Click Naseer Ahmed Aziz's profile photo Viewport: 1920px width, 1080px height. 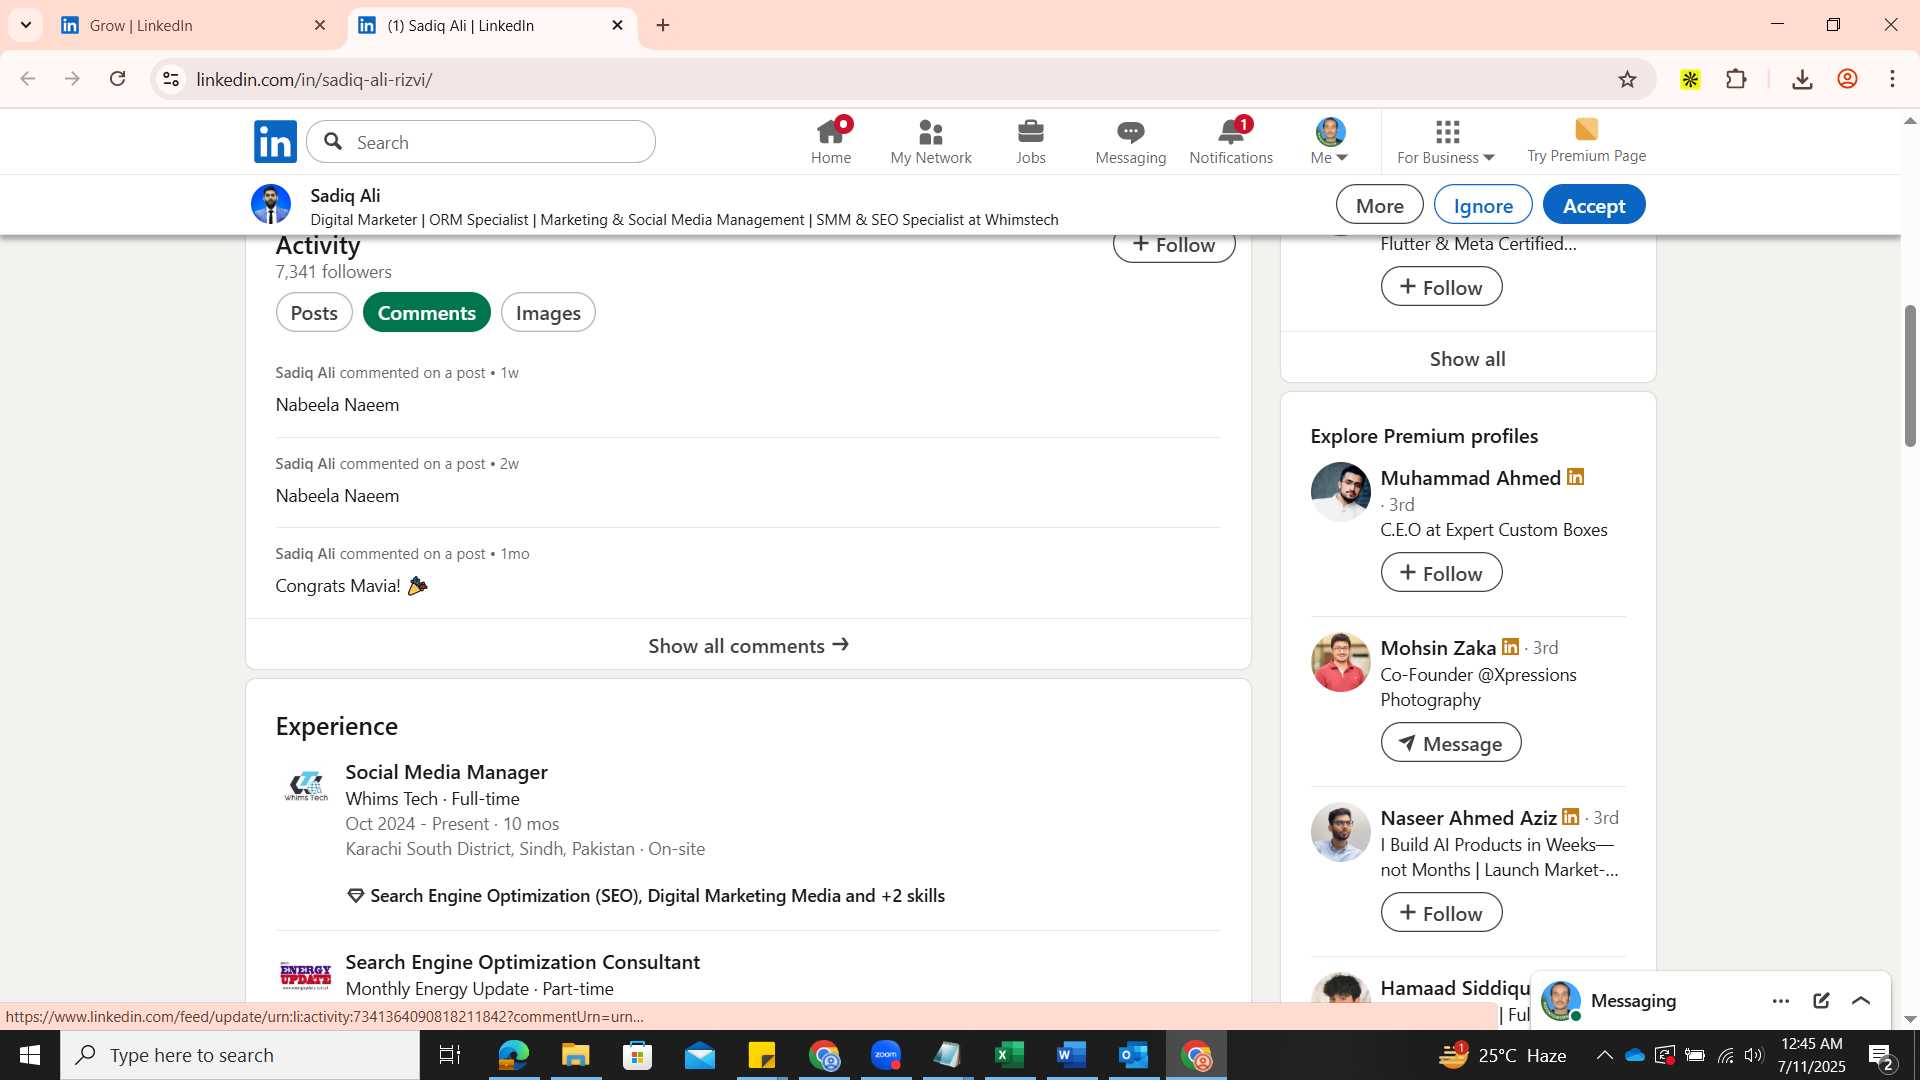[1340, 832]
